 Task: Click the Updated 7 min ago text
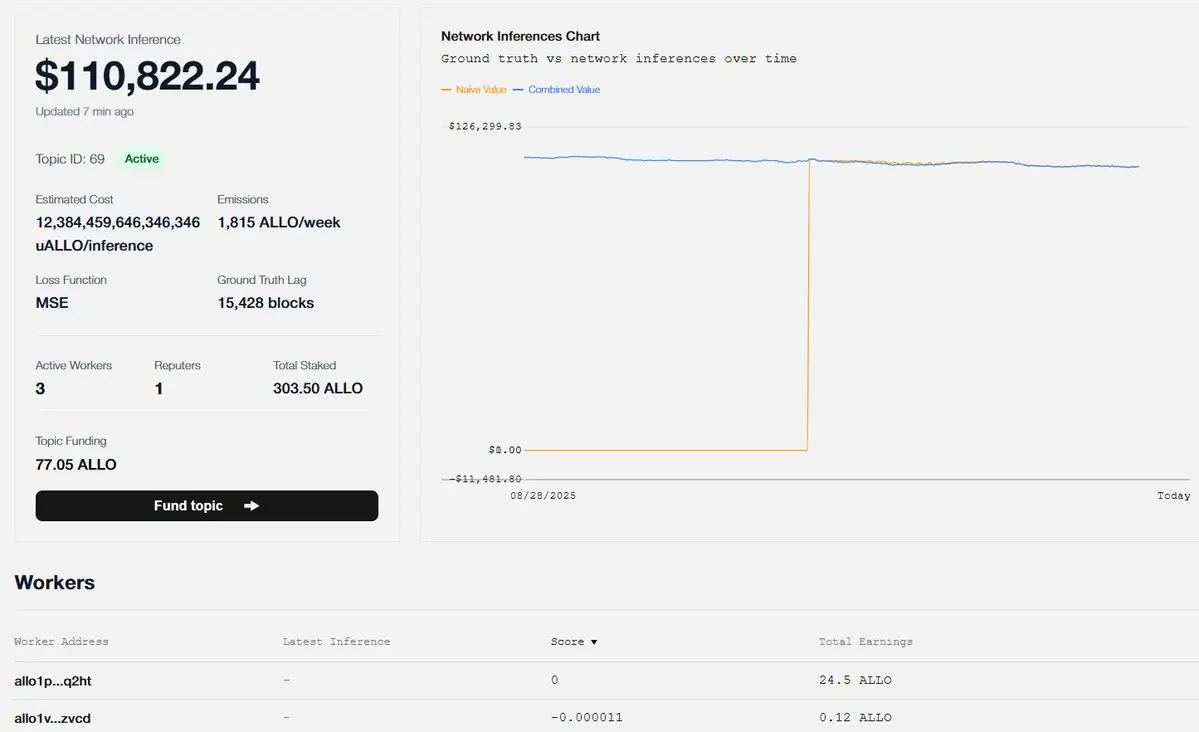[x=84, y=112]
